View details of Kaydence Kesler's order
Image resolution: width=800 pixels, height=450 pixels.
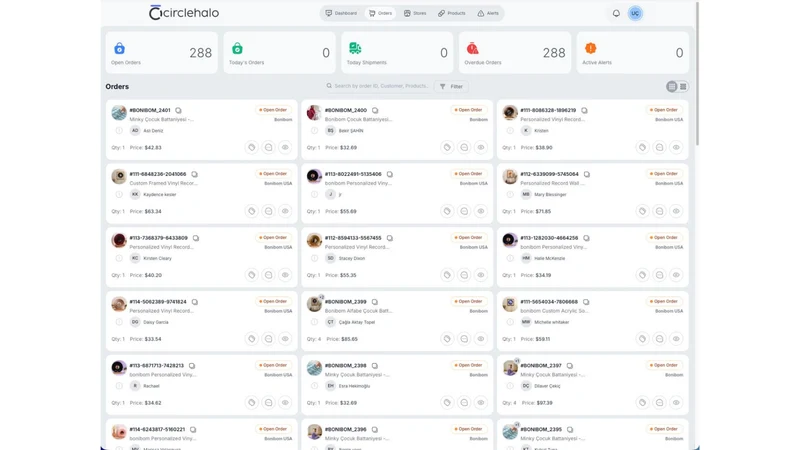pyautogui.click(x=285, y=211)
